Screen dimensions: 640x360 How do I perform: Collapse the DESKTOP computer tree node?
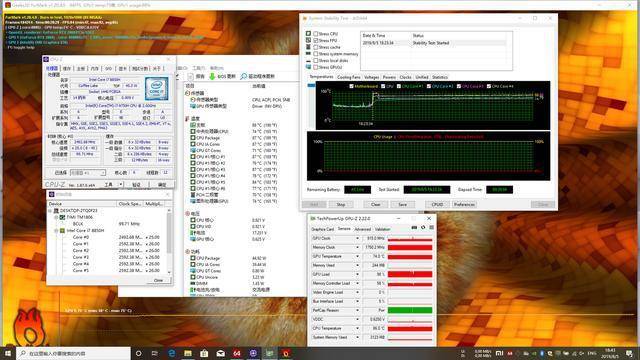50,211
